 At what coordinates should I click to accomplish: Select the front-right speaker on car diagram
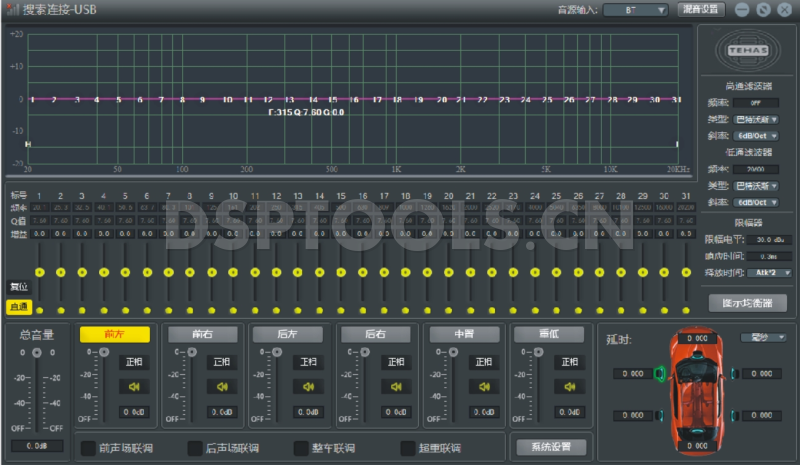[x=736, y=374]
